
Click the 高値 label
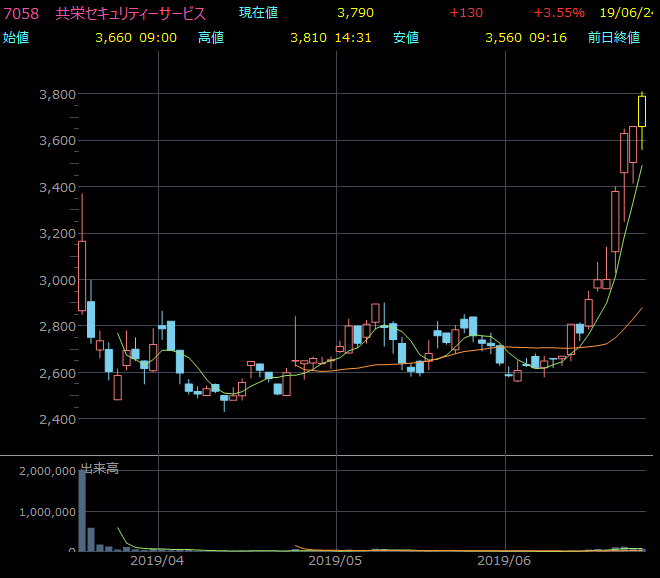(211, 37)
